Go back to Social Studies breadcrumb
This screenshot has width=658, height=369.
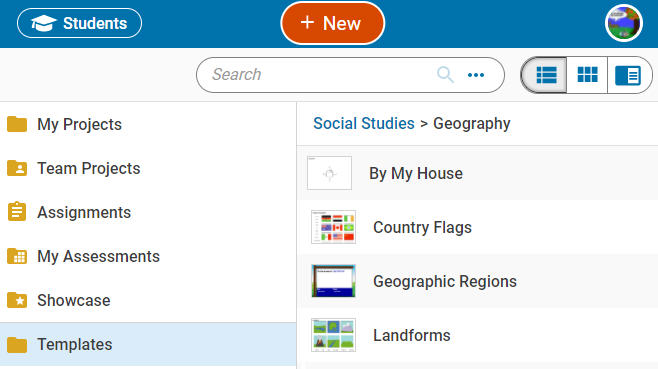[364, 123]
